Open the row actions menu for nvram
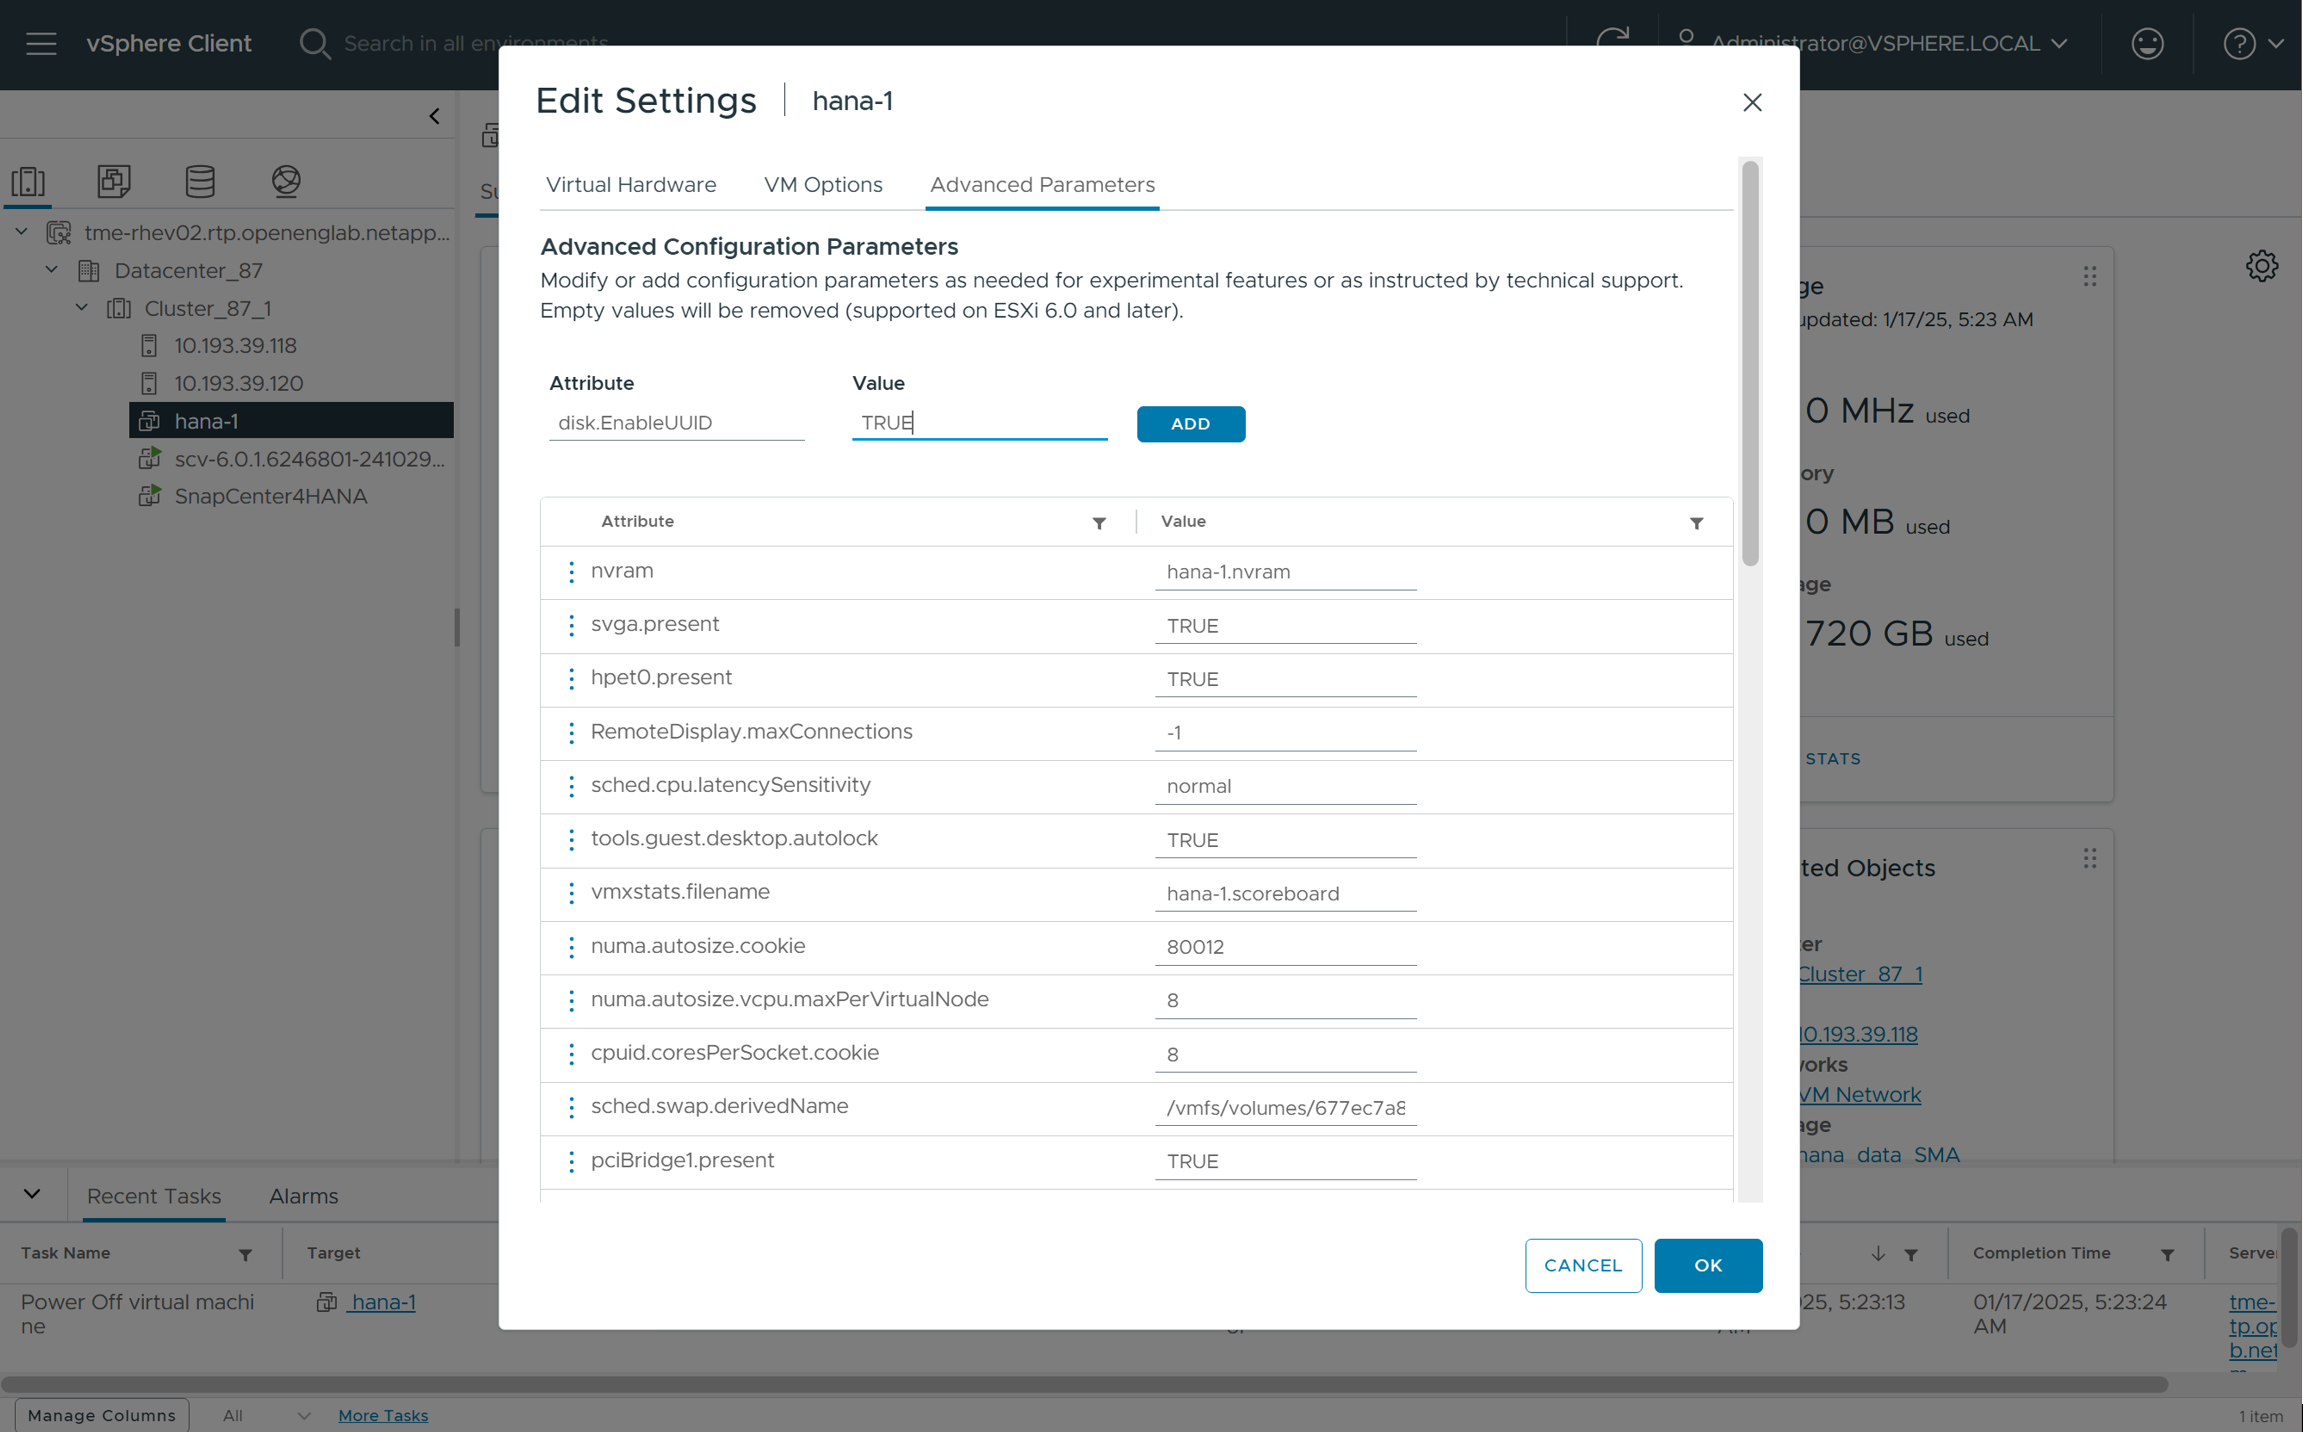This screenshot has width=2304, height=1432. pos(571,572)
